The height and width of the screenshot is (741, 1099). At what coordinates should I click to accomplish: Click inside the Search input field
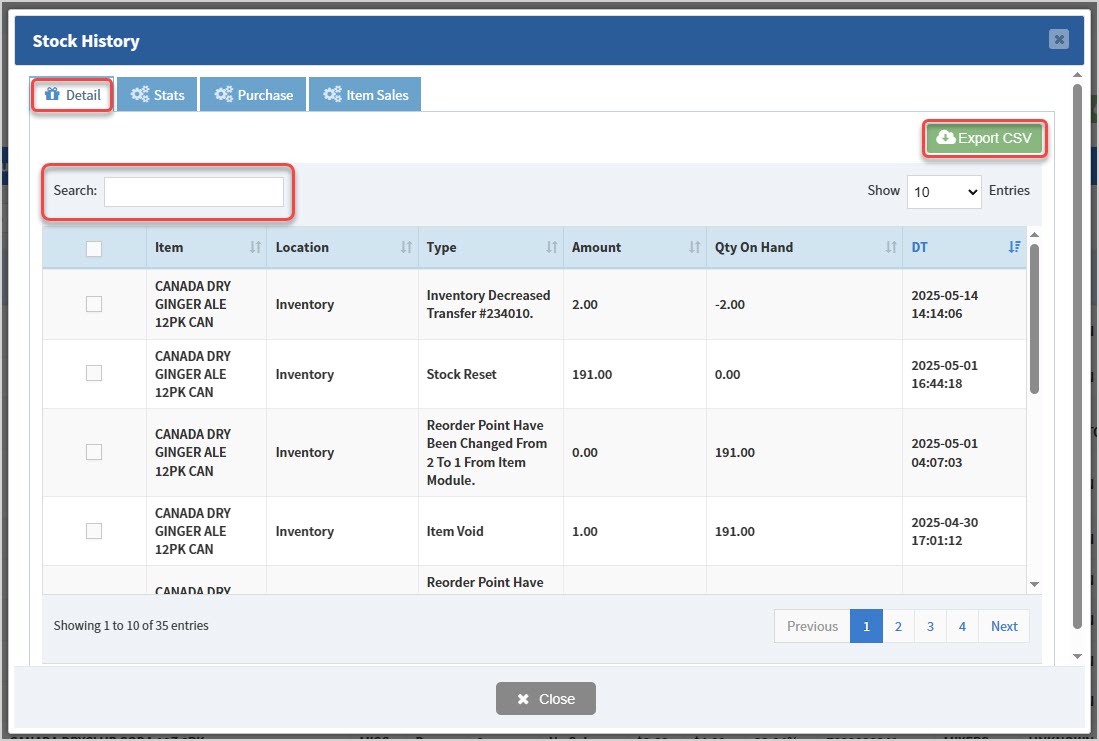(x=194, y=190)
